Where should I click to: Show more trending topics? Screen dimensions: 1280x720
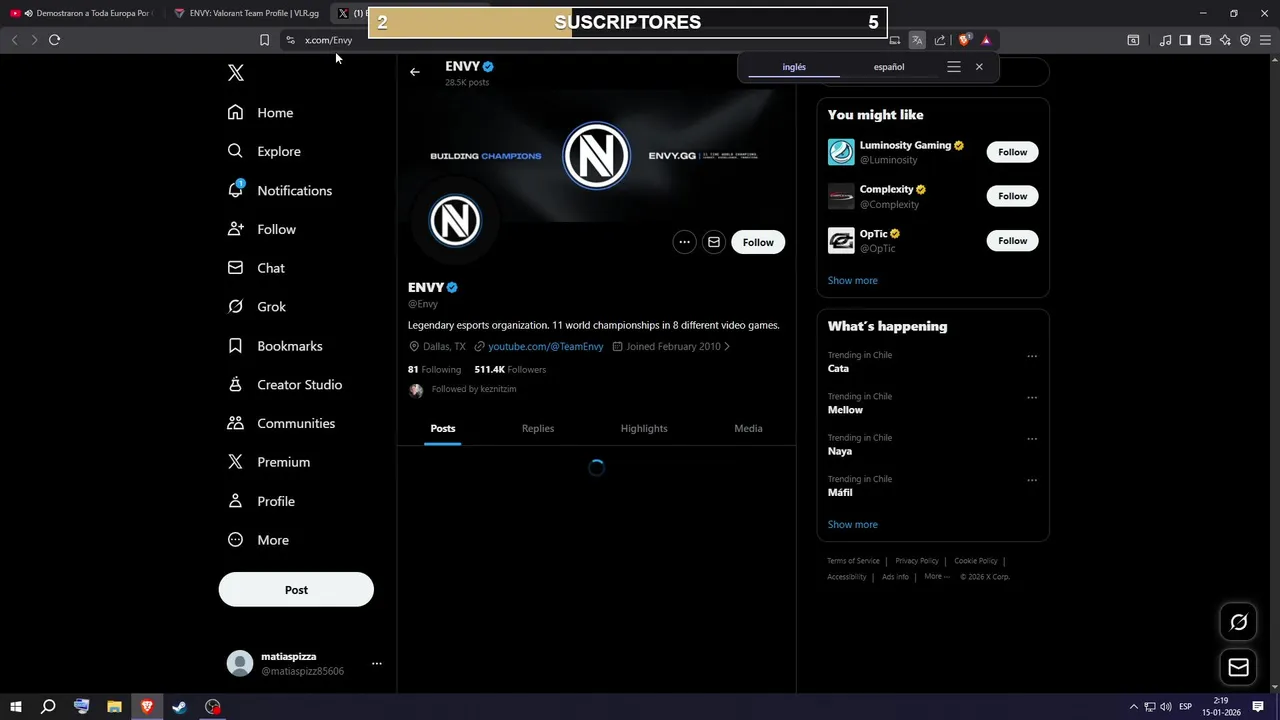(x=853, y=524)
